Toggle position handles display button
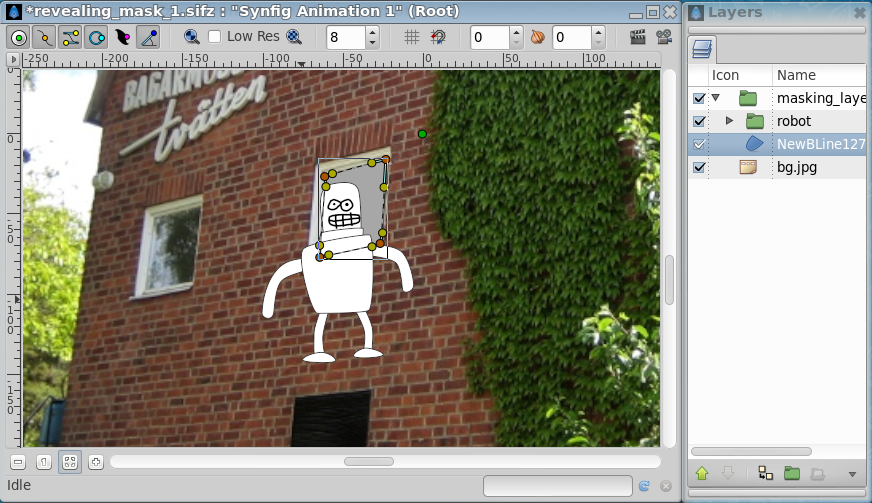 (x=19, y=38)
